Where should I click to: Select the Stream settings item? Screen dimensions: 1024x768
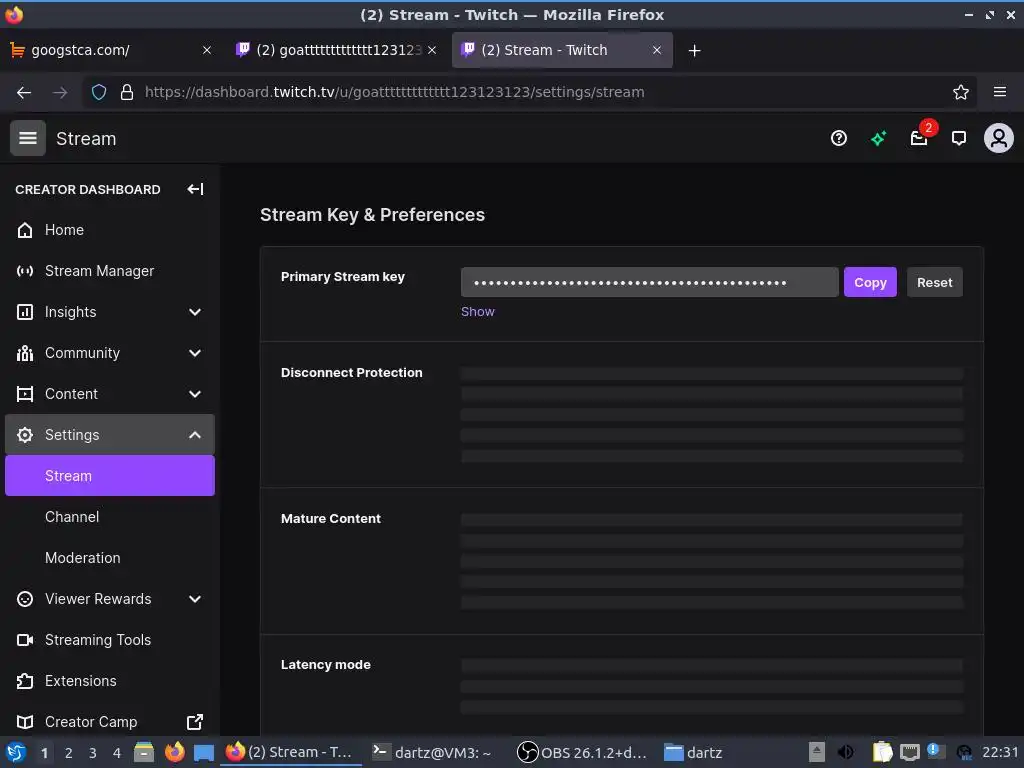point(110,476)
